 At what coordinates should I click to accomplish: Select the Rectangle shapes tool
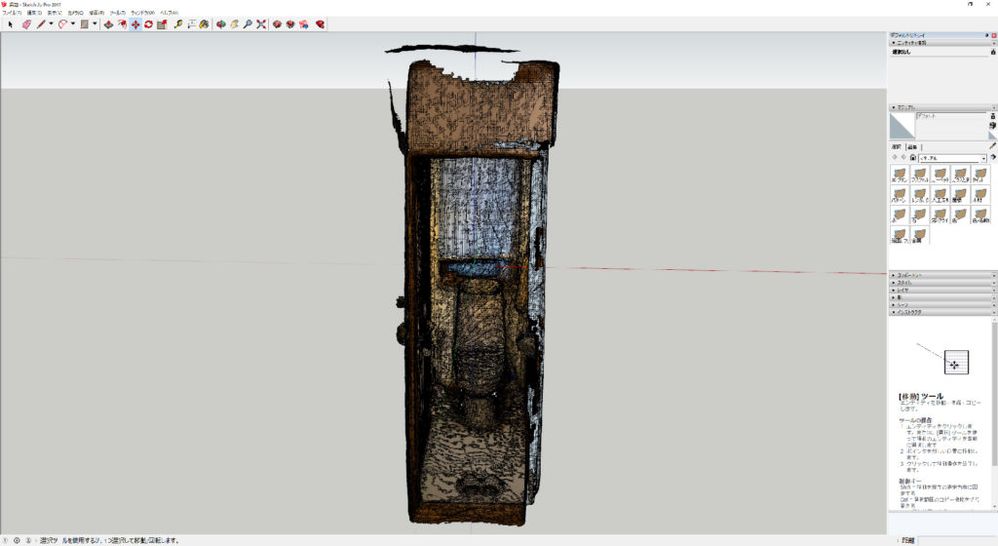84,24
